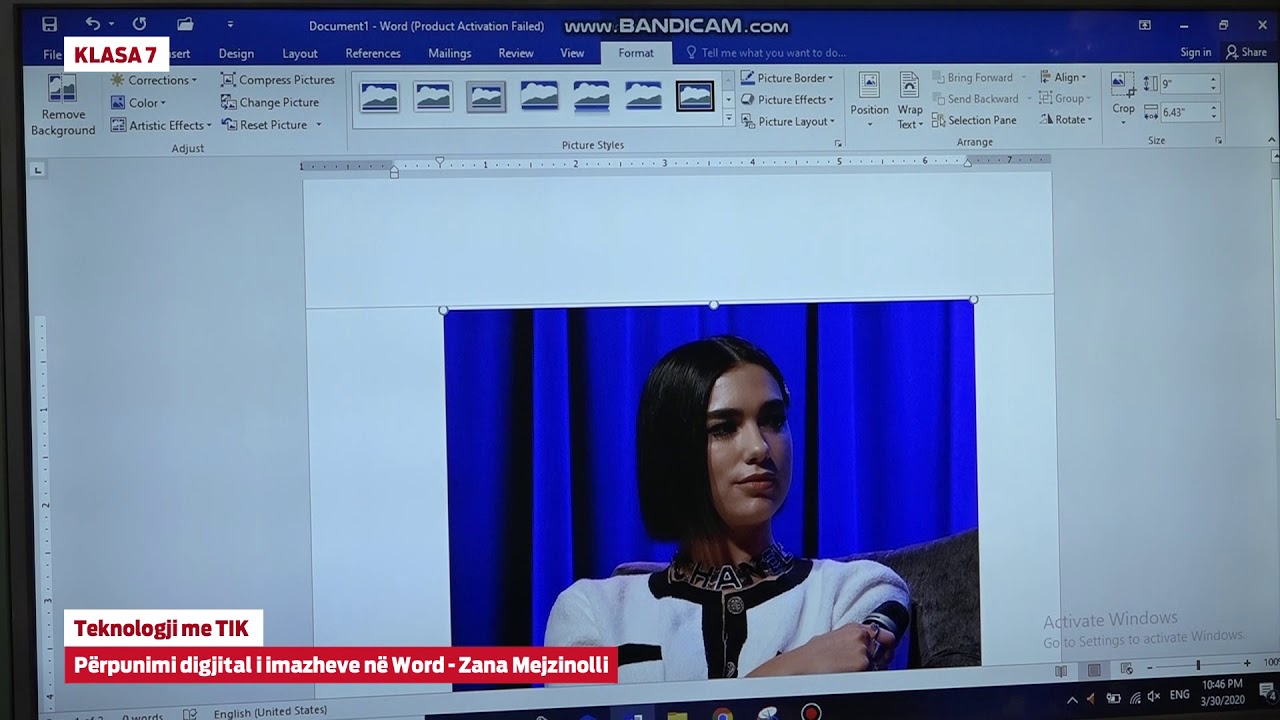
Task: Switch to the References tab
Action: point(373,54)
